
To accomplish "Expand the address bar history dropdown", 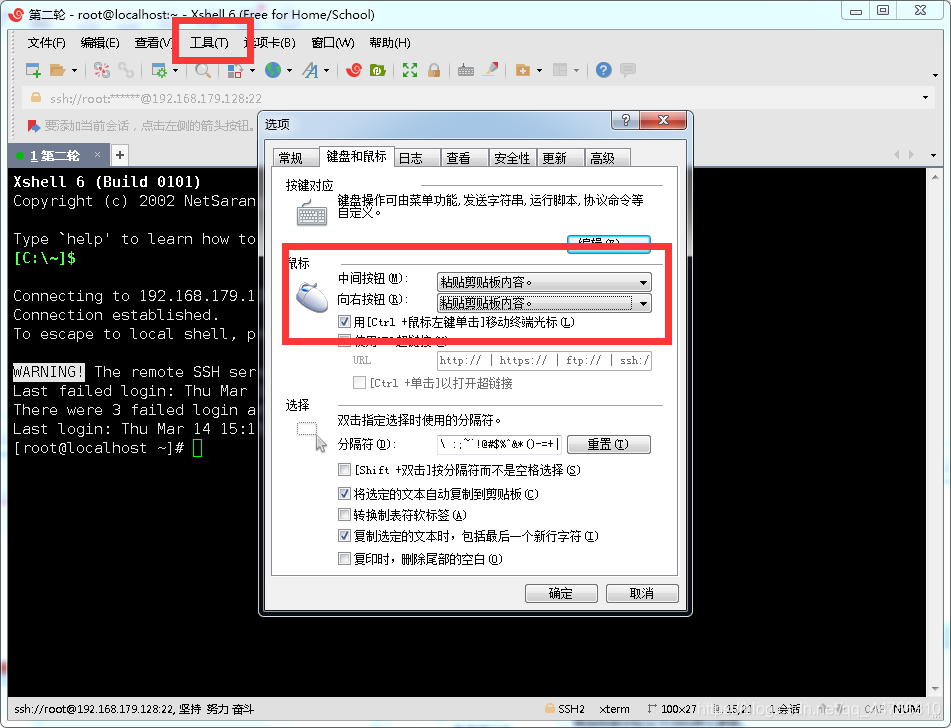I will pyautogui.click(x=926, y=98).
